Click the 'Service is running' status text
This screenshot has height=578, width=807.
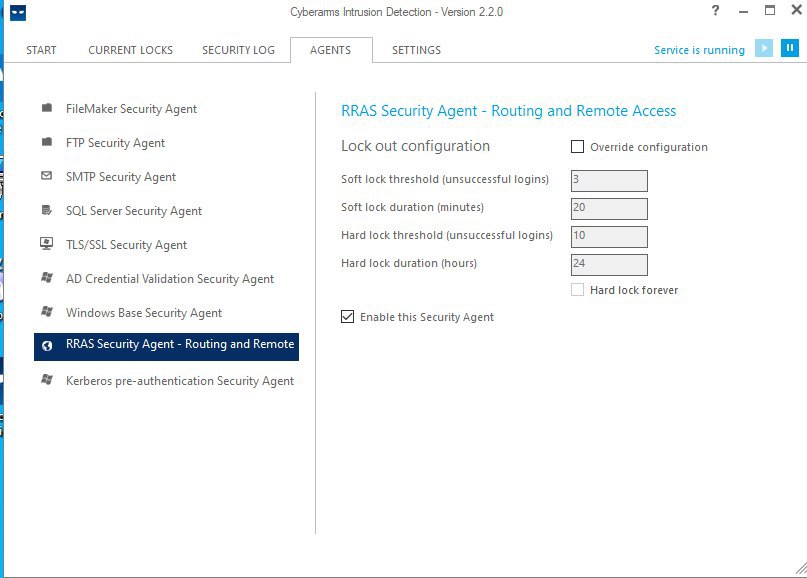pos(699,50)
